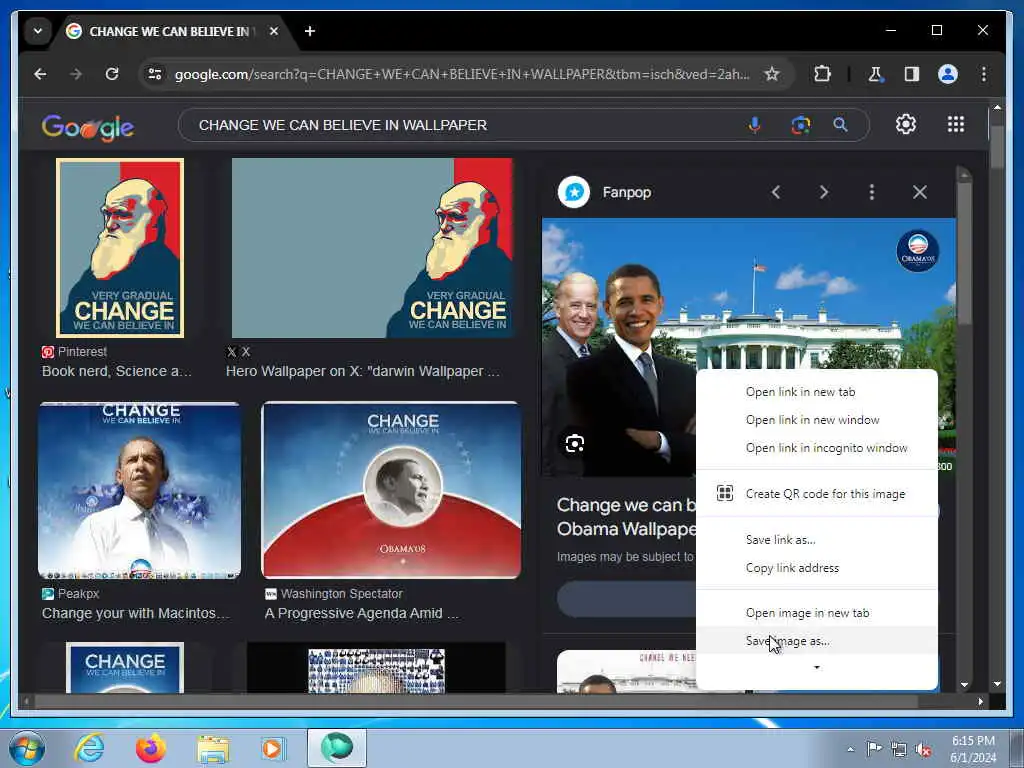Search by image with Google Lens icon
This screenshot has height=768, width=1024.
800,125
